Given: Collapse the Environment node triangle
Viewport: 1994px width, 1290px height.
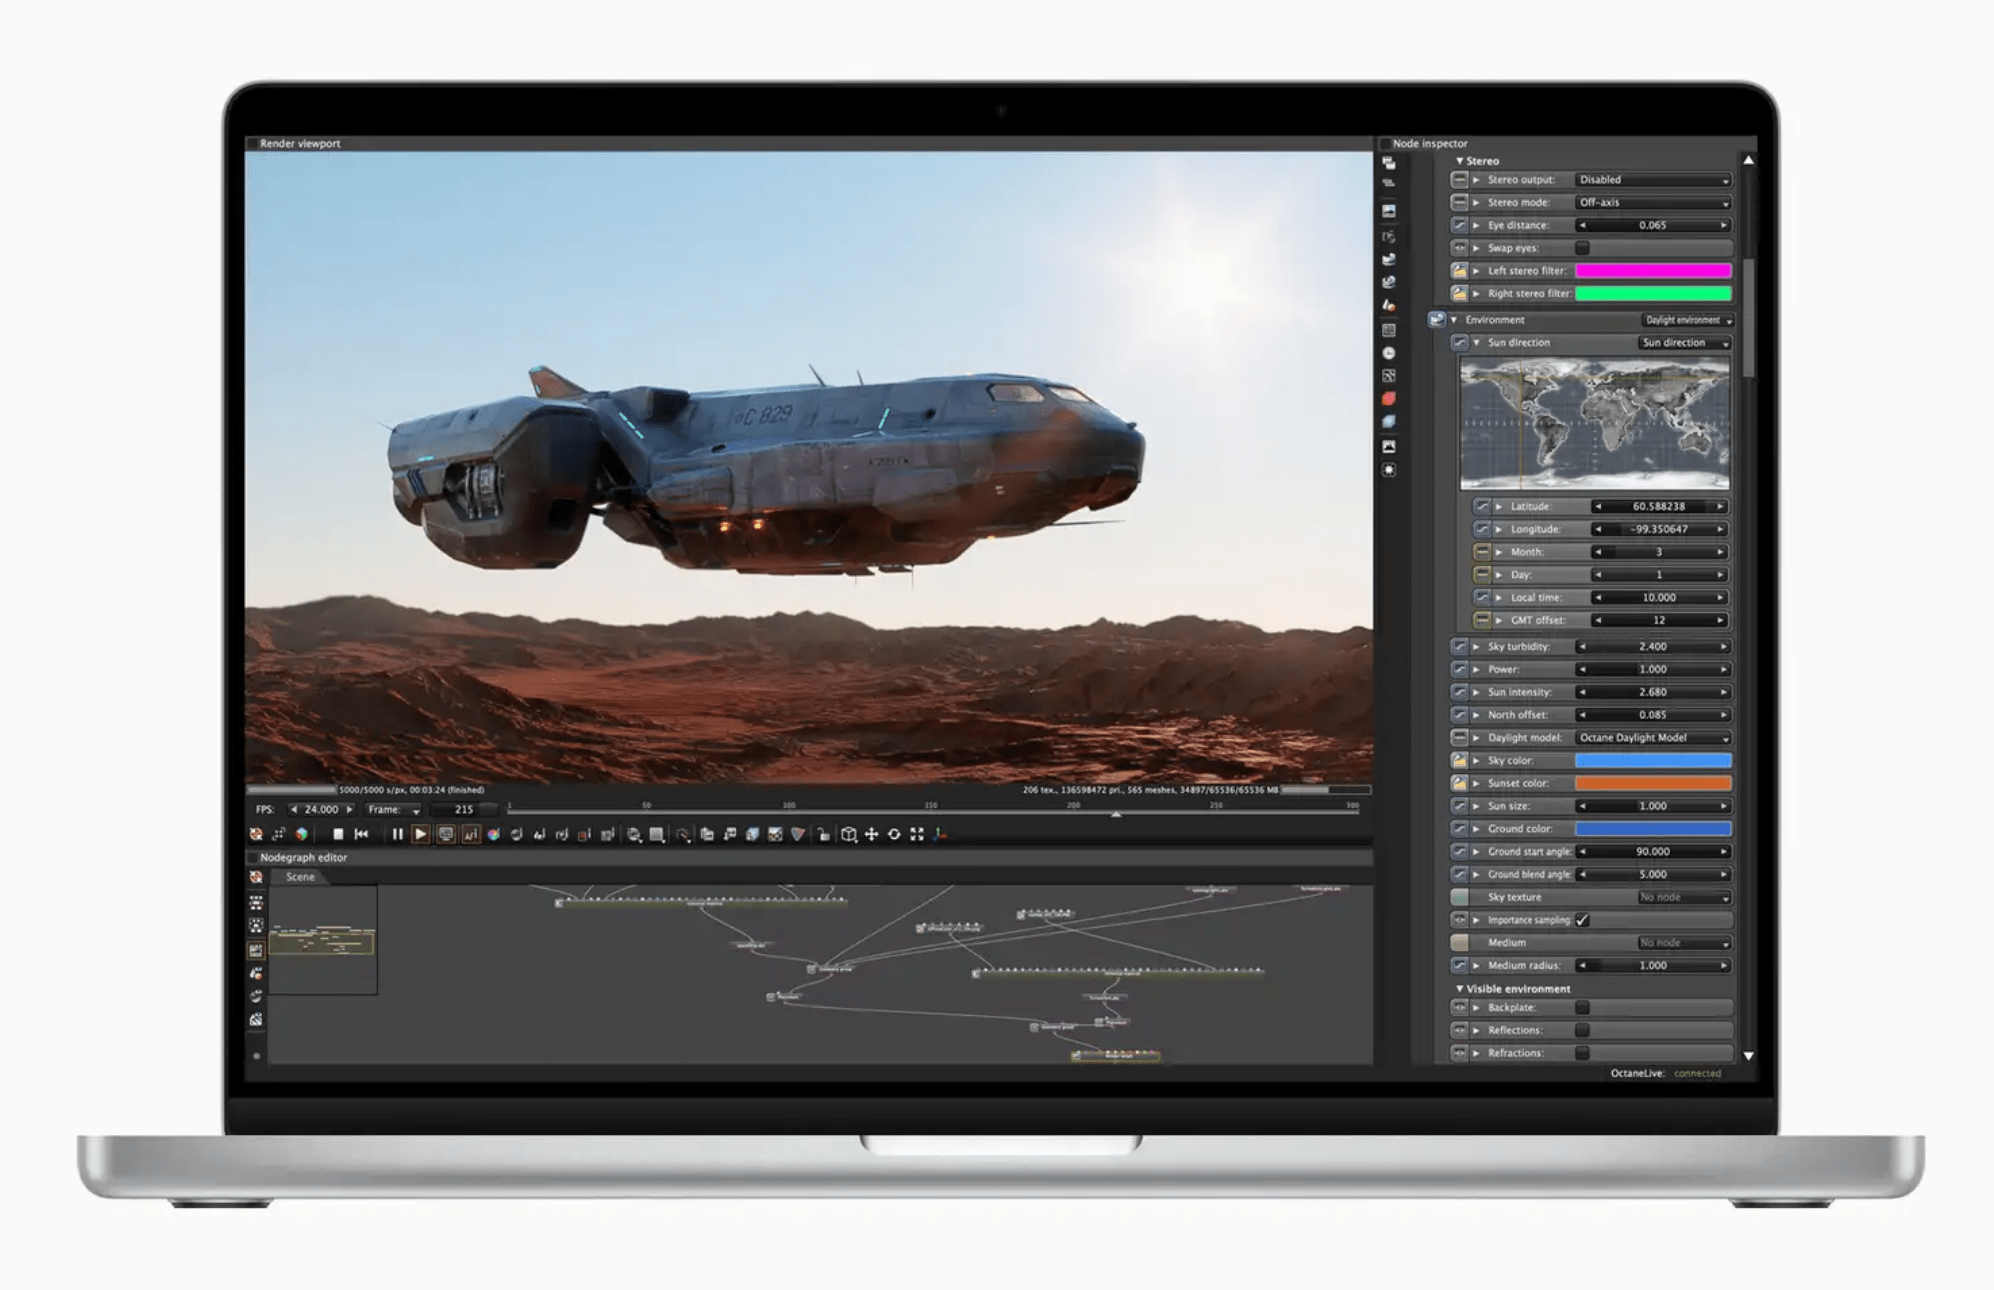Looking at the screenshot, I should (1454, 320).
